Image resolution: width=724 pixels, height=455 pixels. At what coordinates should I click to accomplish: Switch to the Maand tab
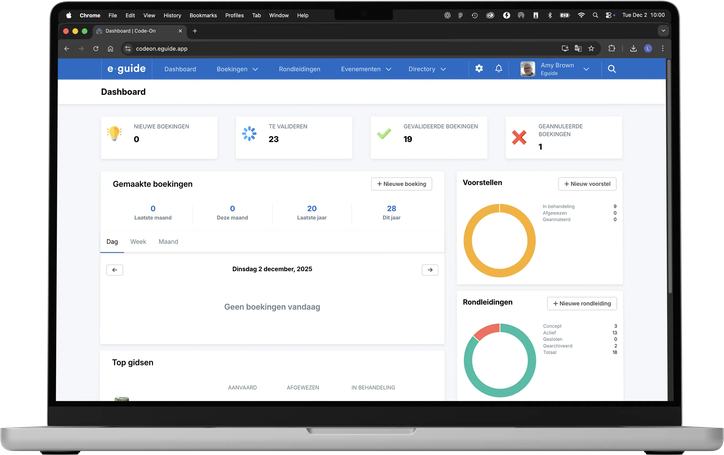(x=168, y=242)
